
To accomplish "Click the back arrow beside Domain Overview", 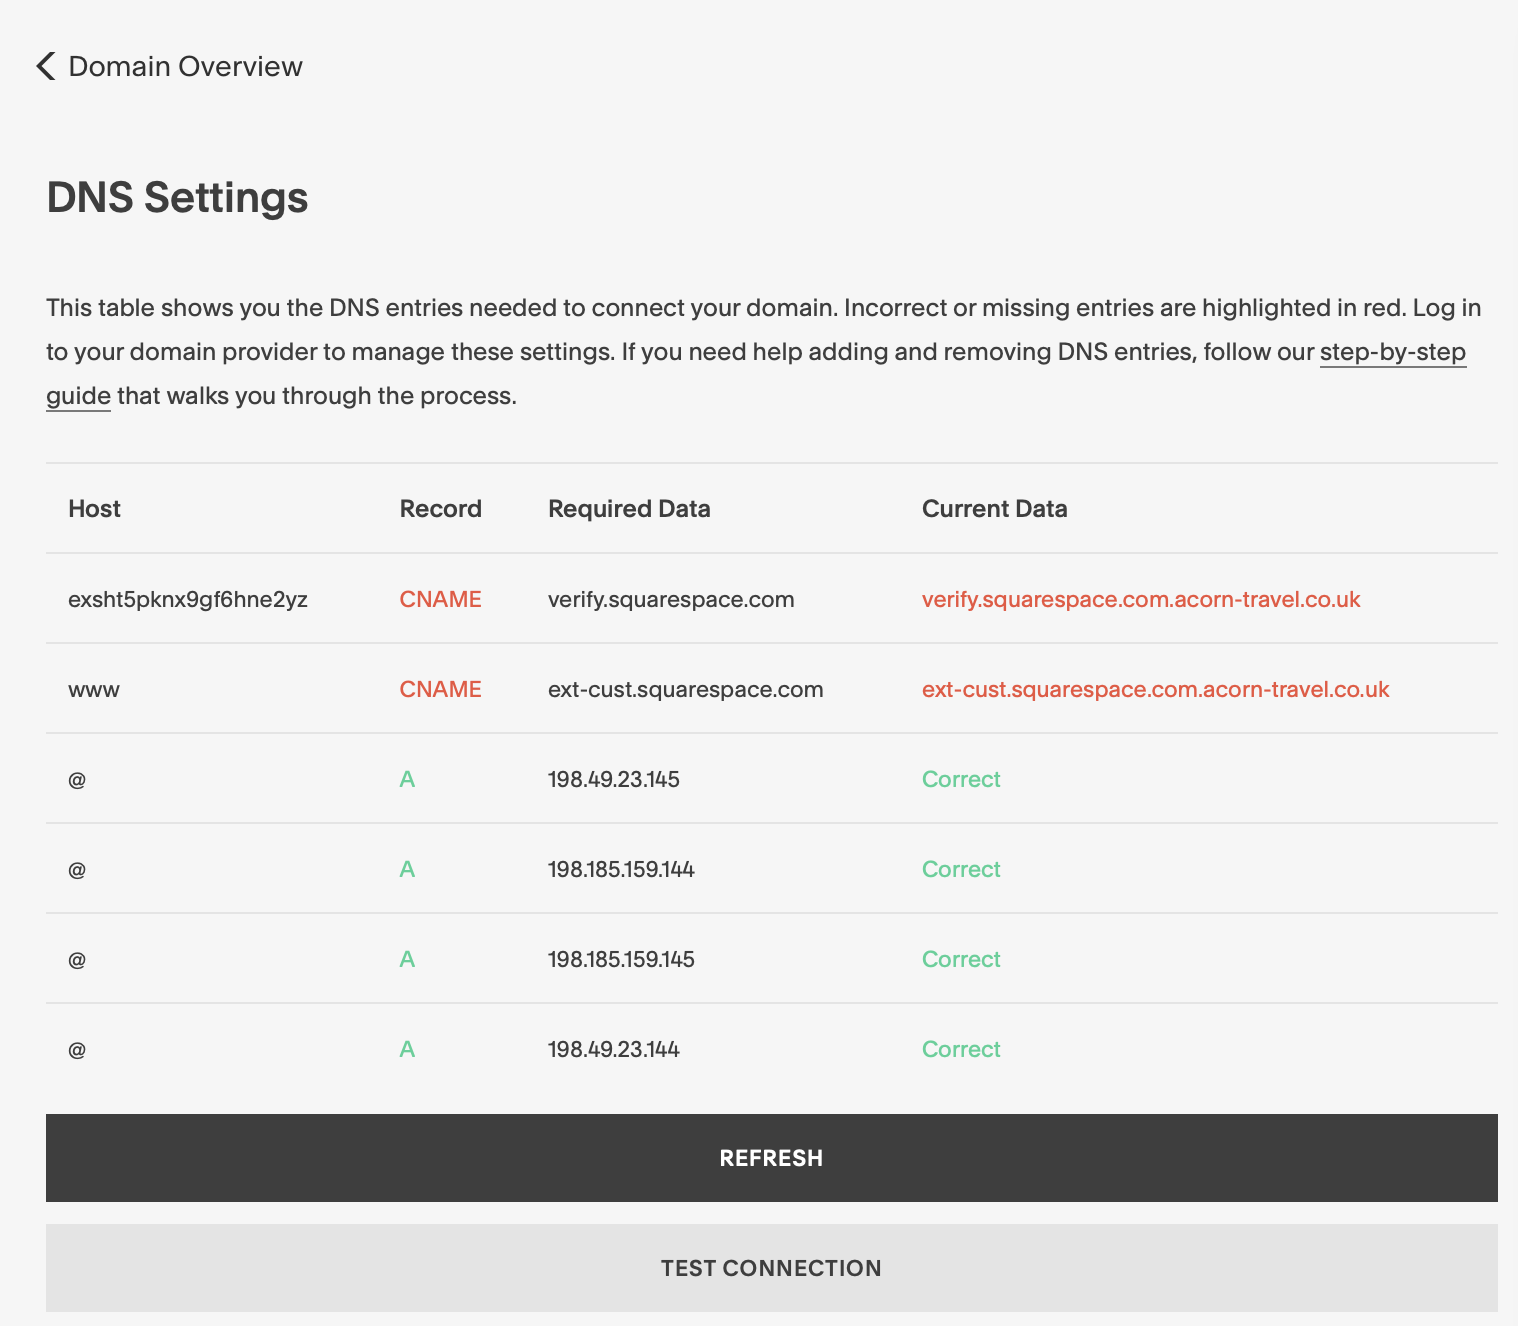I will click(x=45, y=66).
